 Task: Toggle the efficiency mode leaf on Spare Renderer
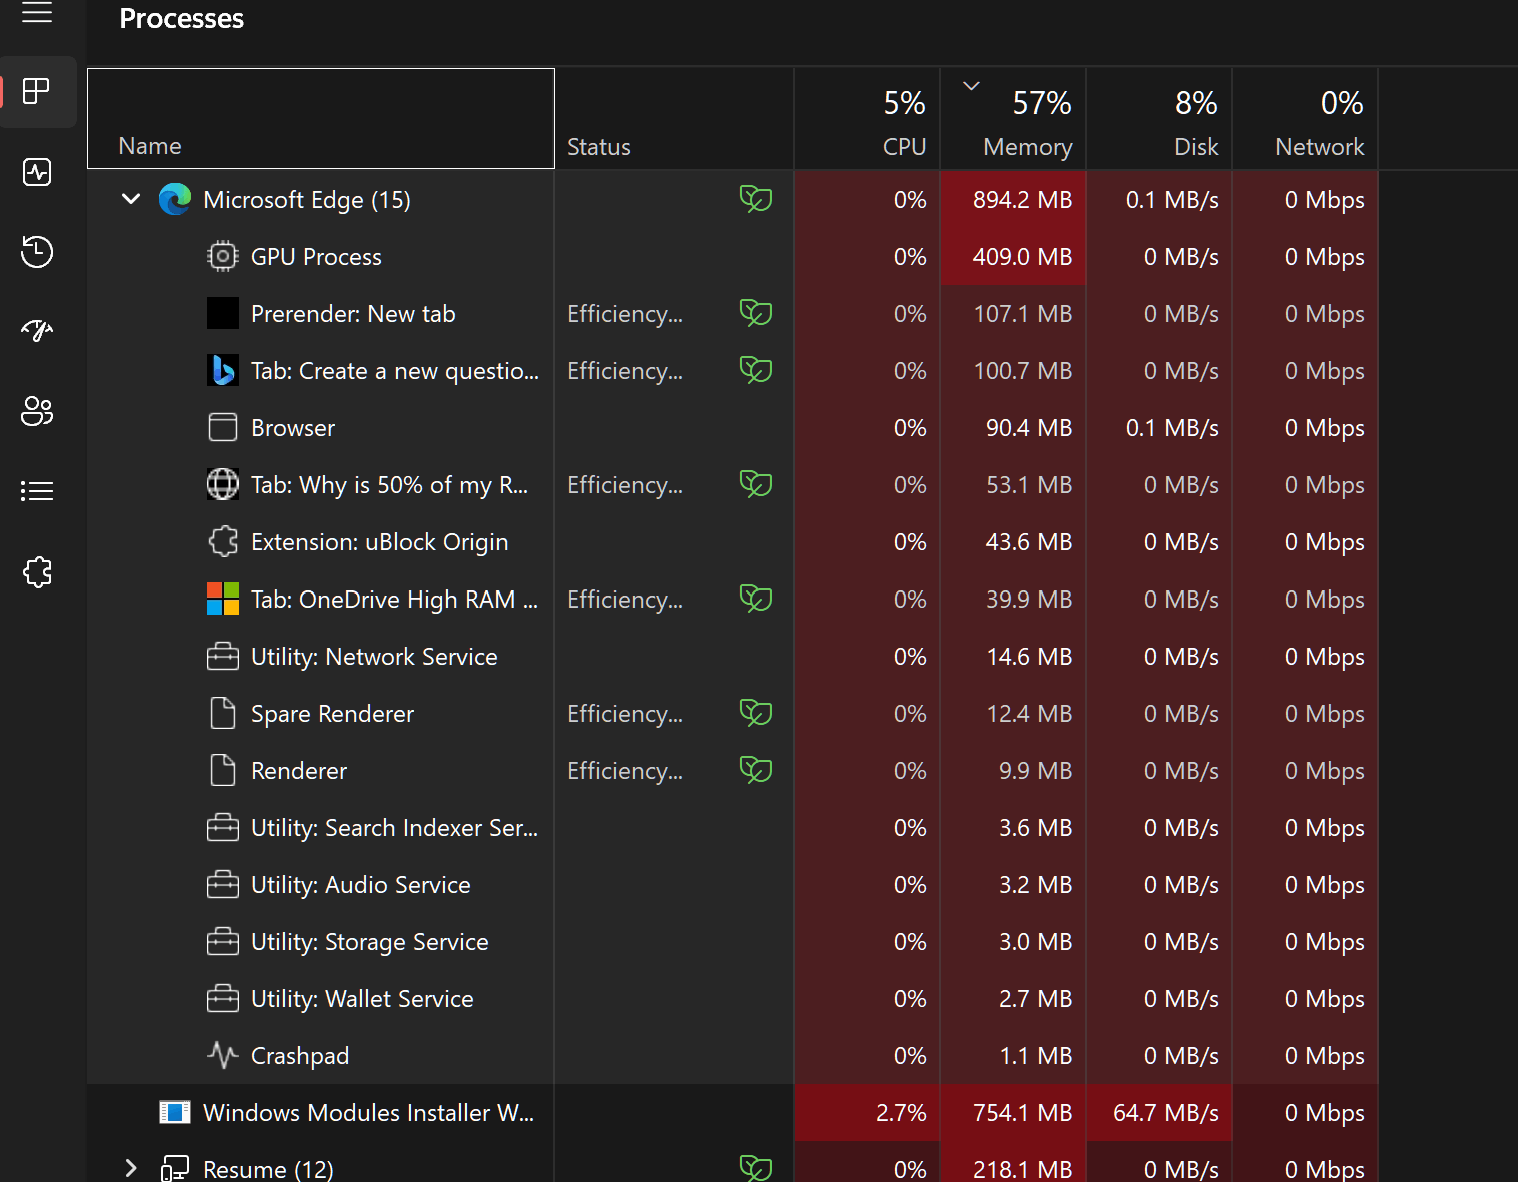756,713
